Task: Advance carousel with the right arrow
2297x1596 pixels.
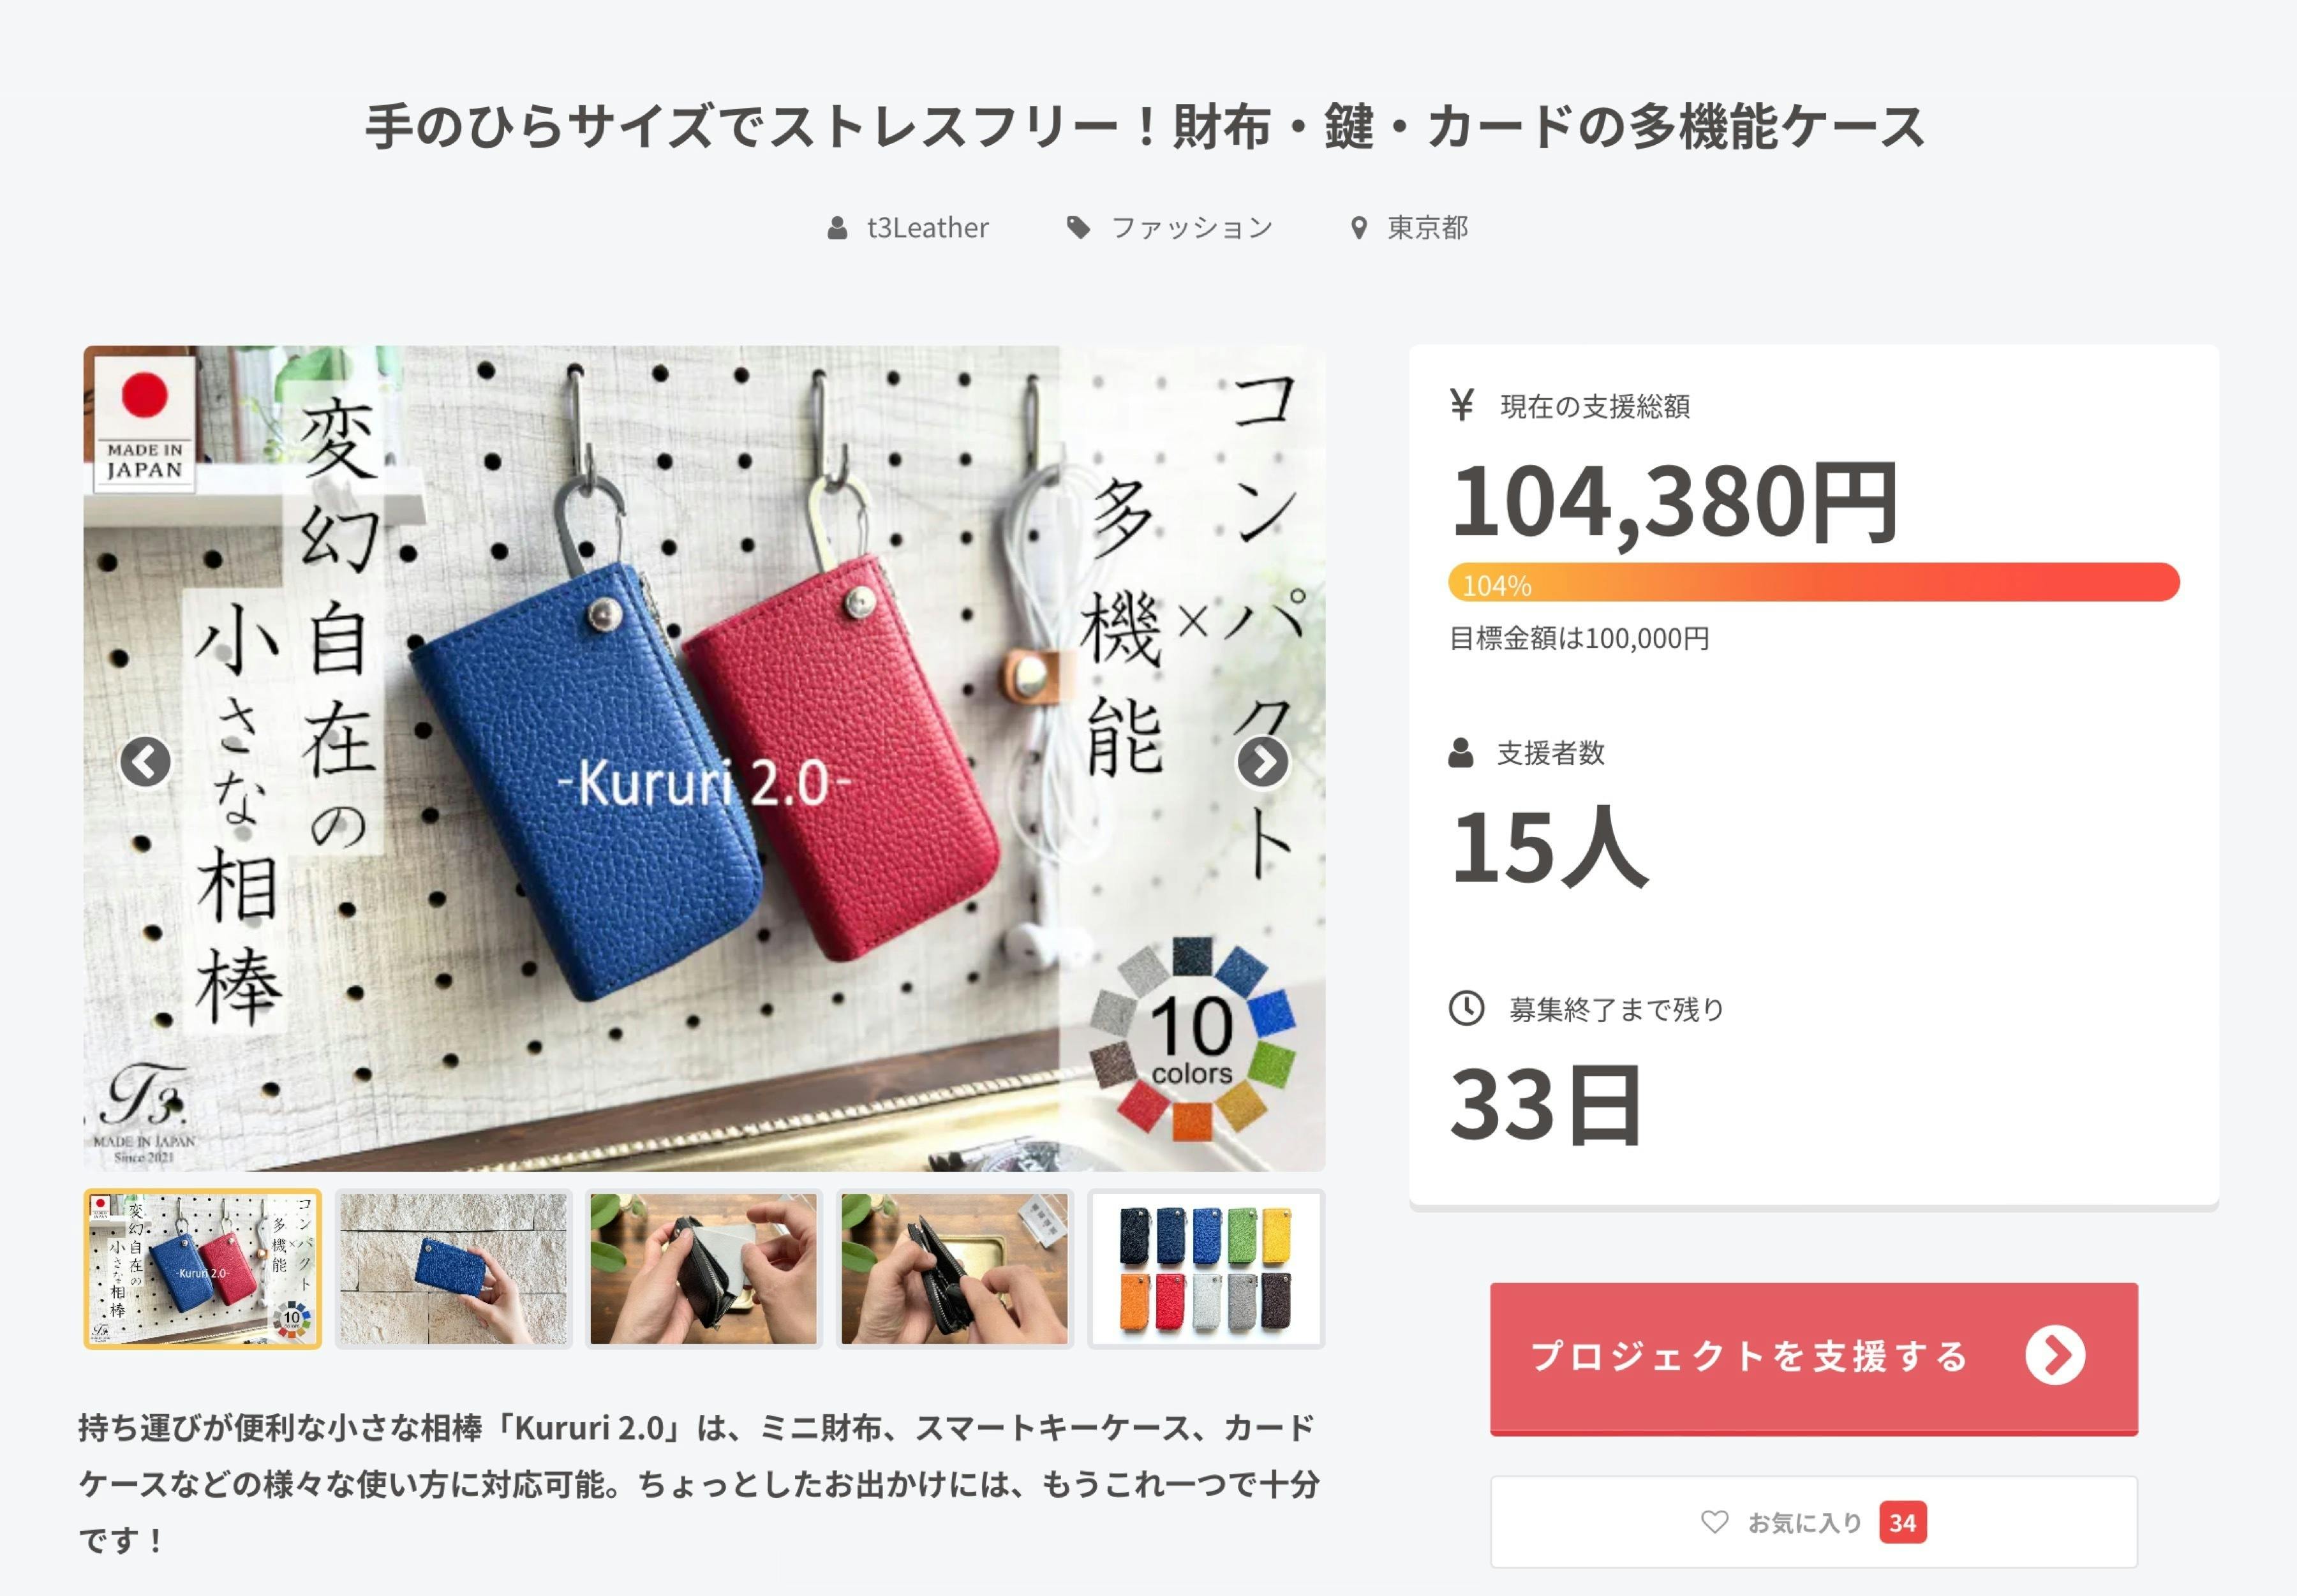Action: point(1263,762)
